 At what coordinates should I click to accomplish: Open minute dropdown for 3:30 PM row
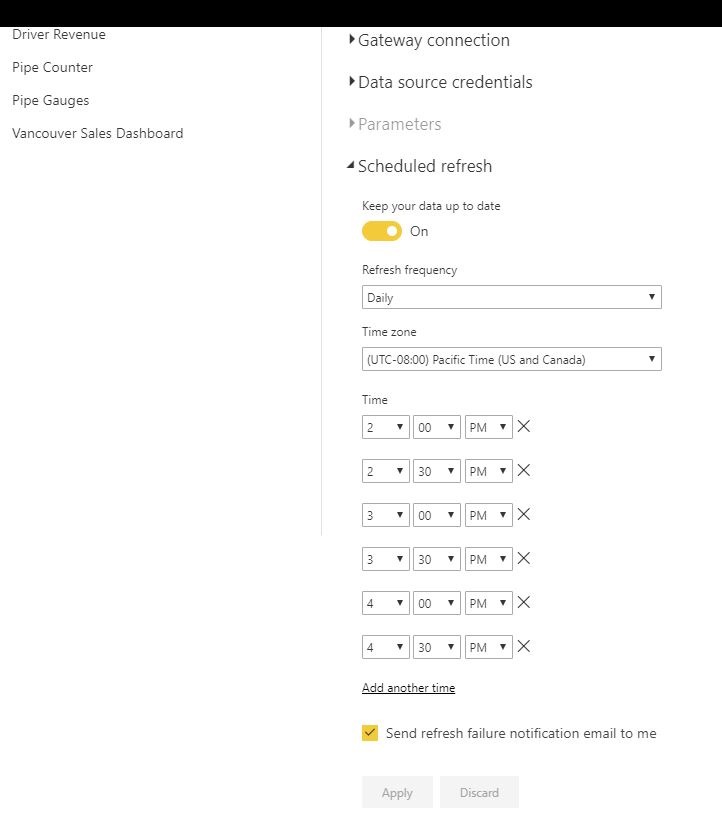437,559
